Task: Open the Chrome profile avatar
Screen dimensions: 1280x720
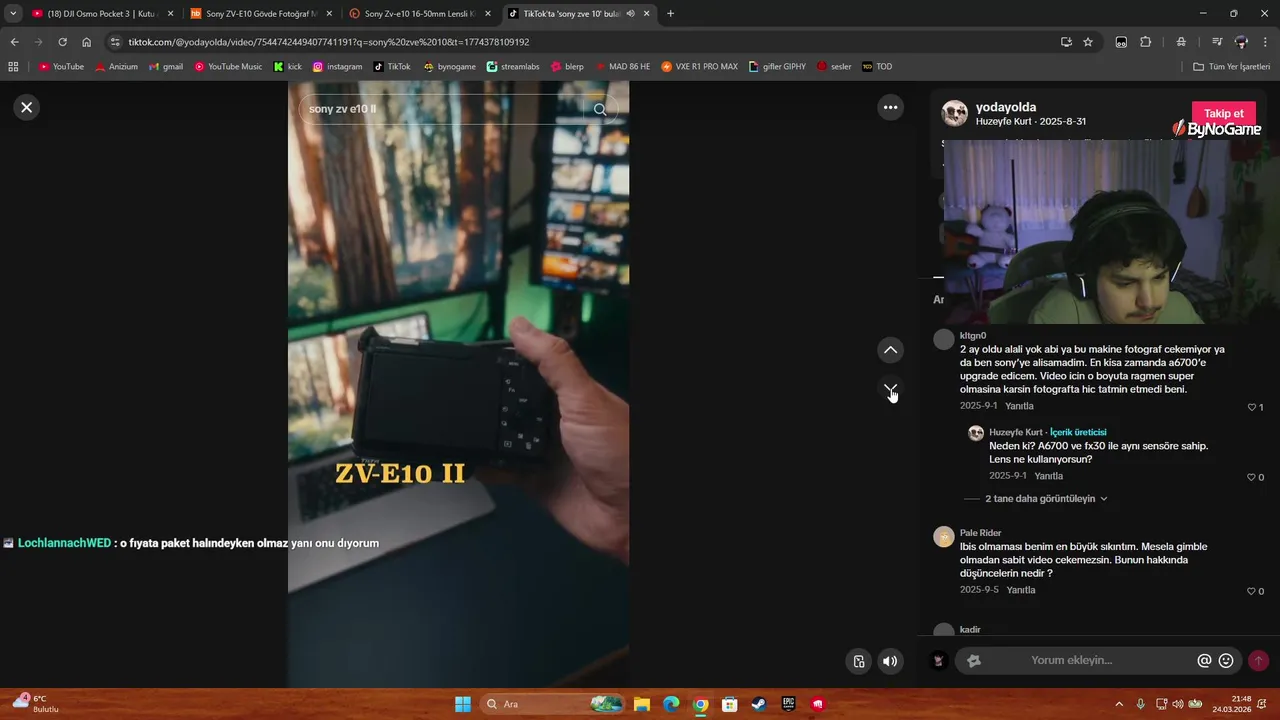Action: [1241, 42]
